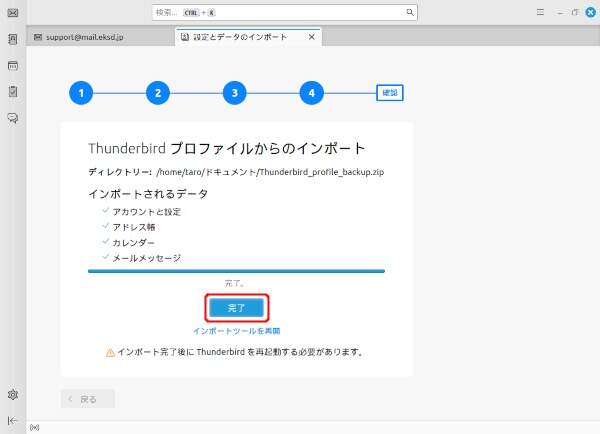Go to import step 2 circle
600x434 pixels.
pyautogui.click(x=158, y=93)
